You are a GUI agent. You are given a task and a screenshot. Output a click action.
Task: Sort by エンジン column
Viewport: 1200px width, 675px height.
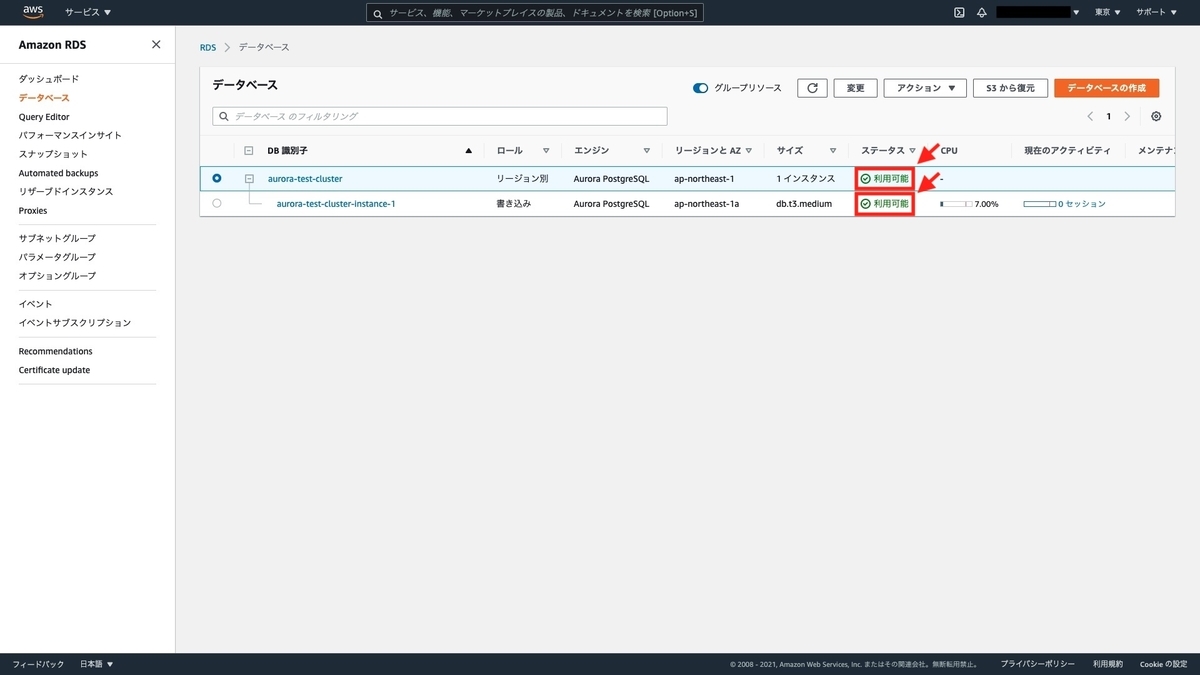click(x=647, y=150)
